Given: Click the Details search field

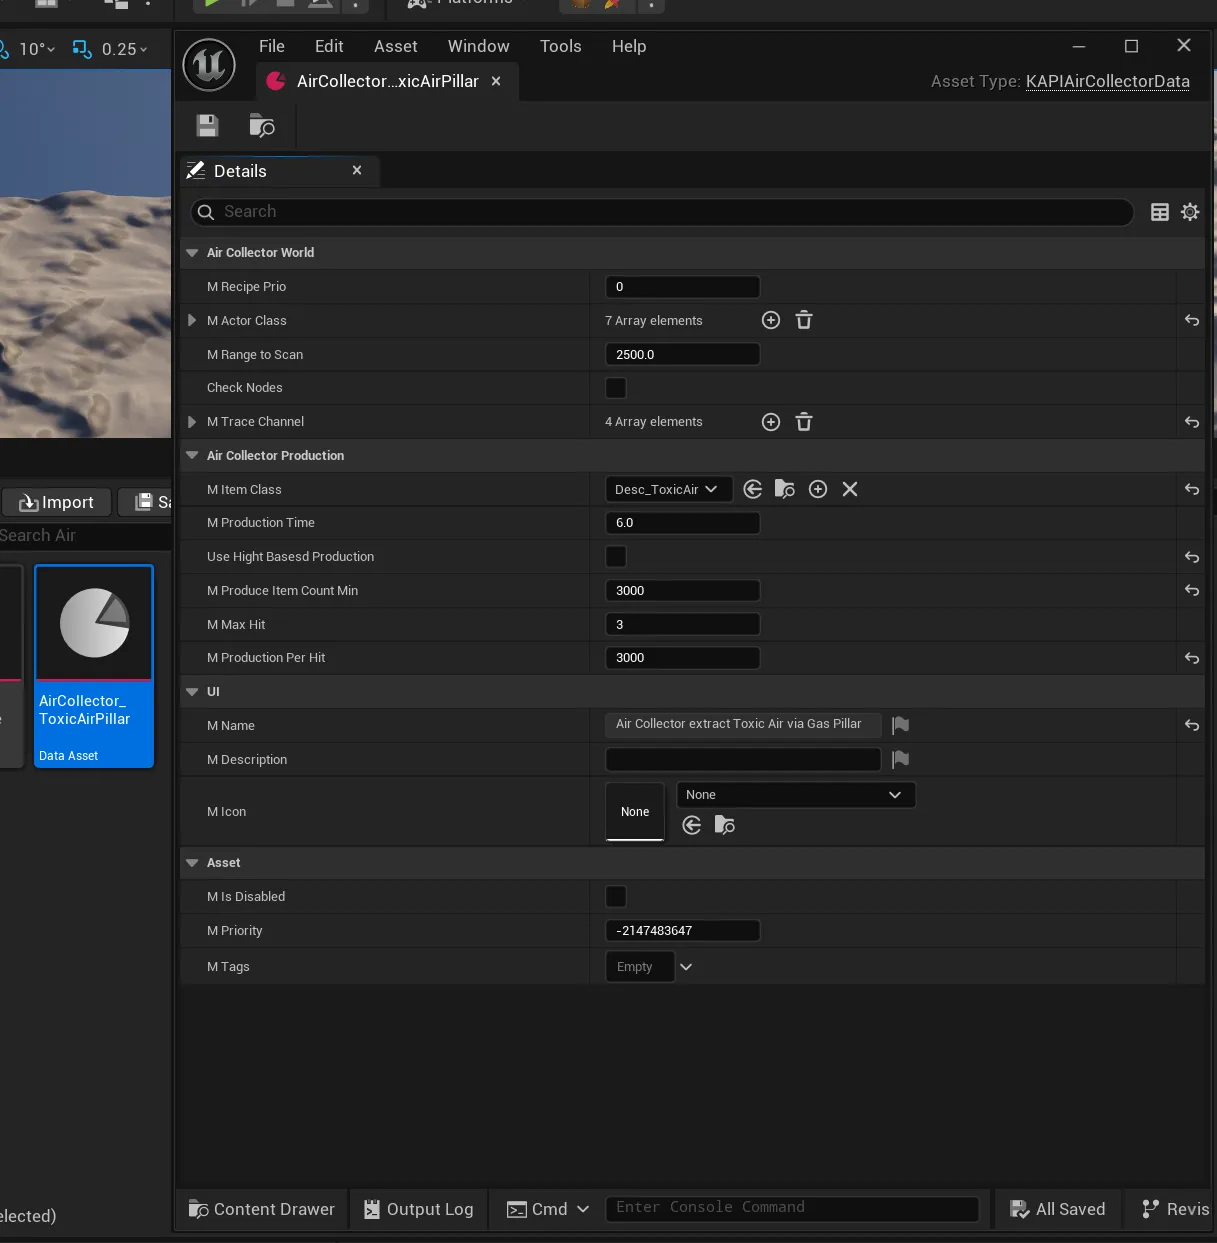Looking at the screenshot, I should [662, 212].
